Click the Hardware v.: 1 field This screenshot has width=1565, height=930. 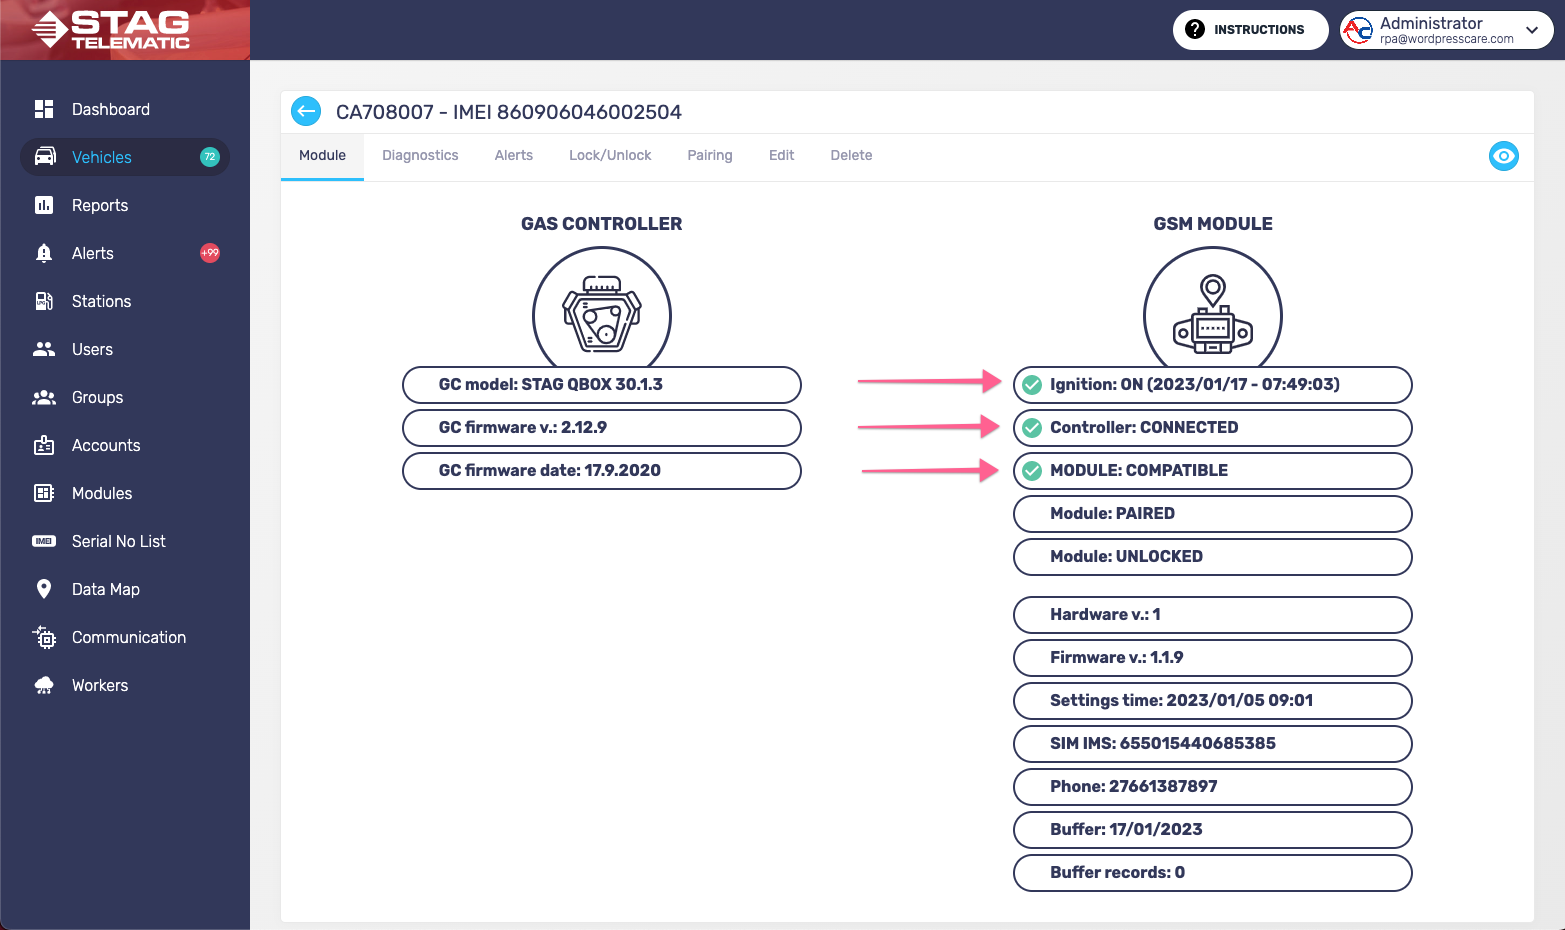click(1213, 615)
